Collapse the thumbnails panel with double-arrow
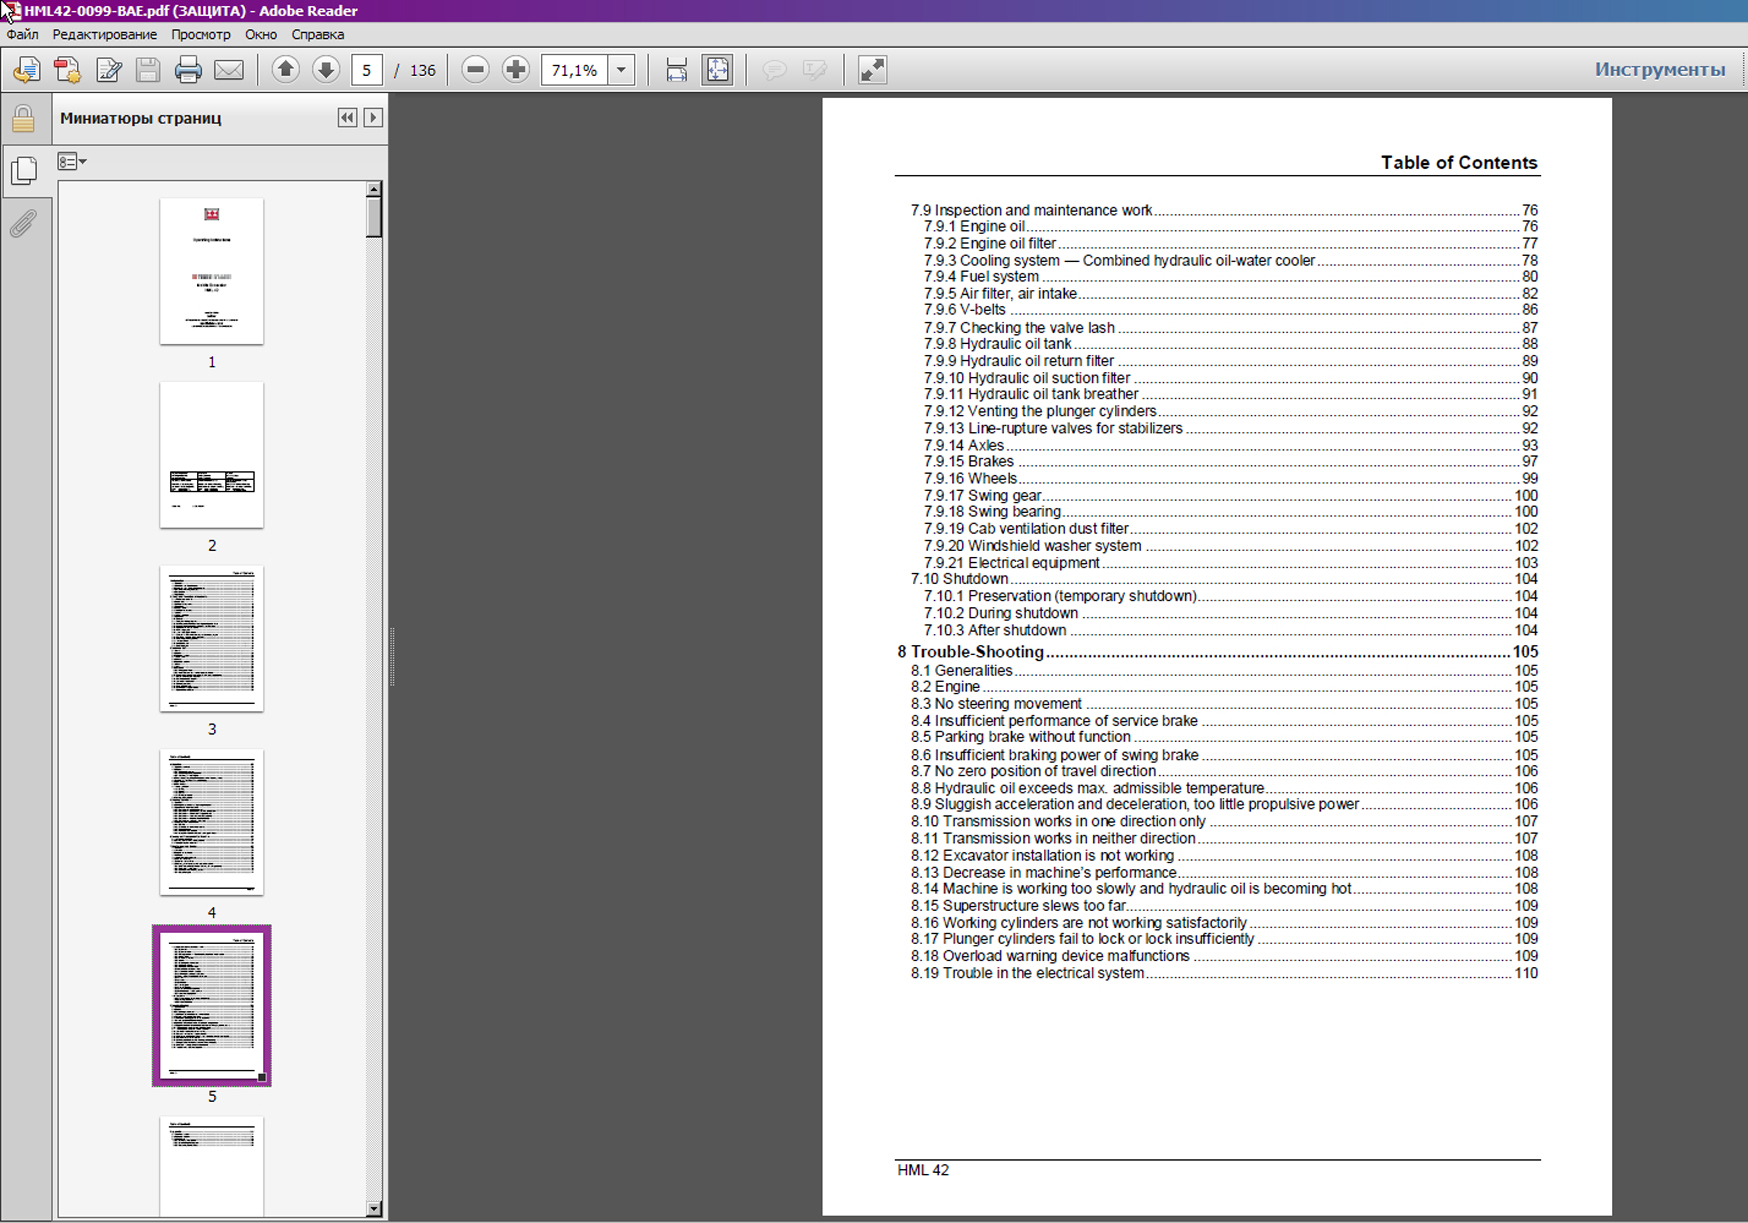 click(347, 118)
